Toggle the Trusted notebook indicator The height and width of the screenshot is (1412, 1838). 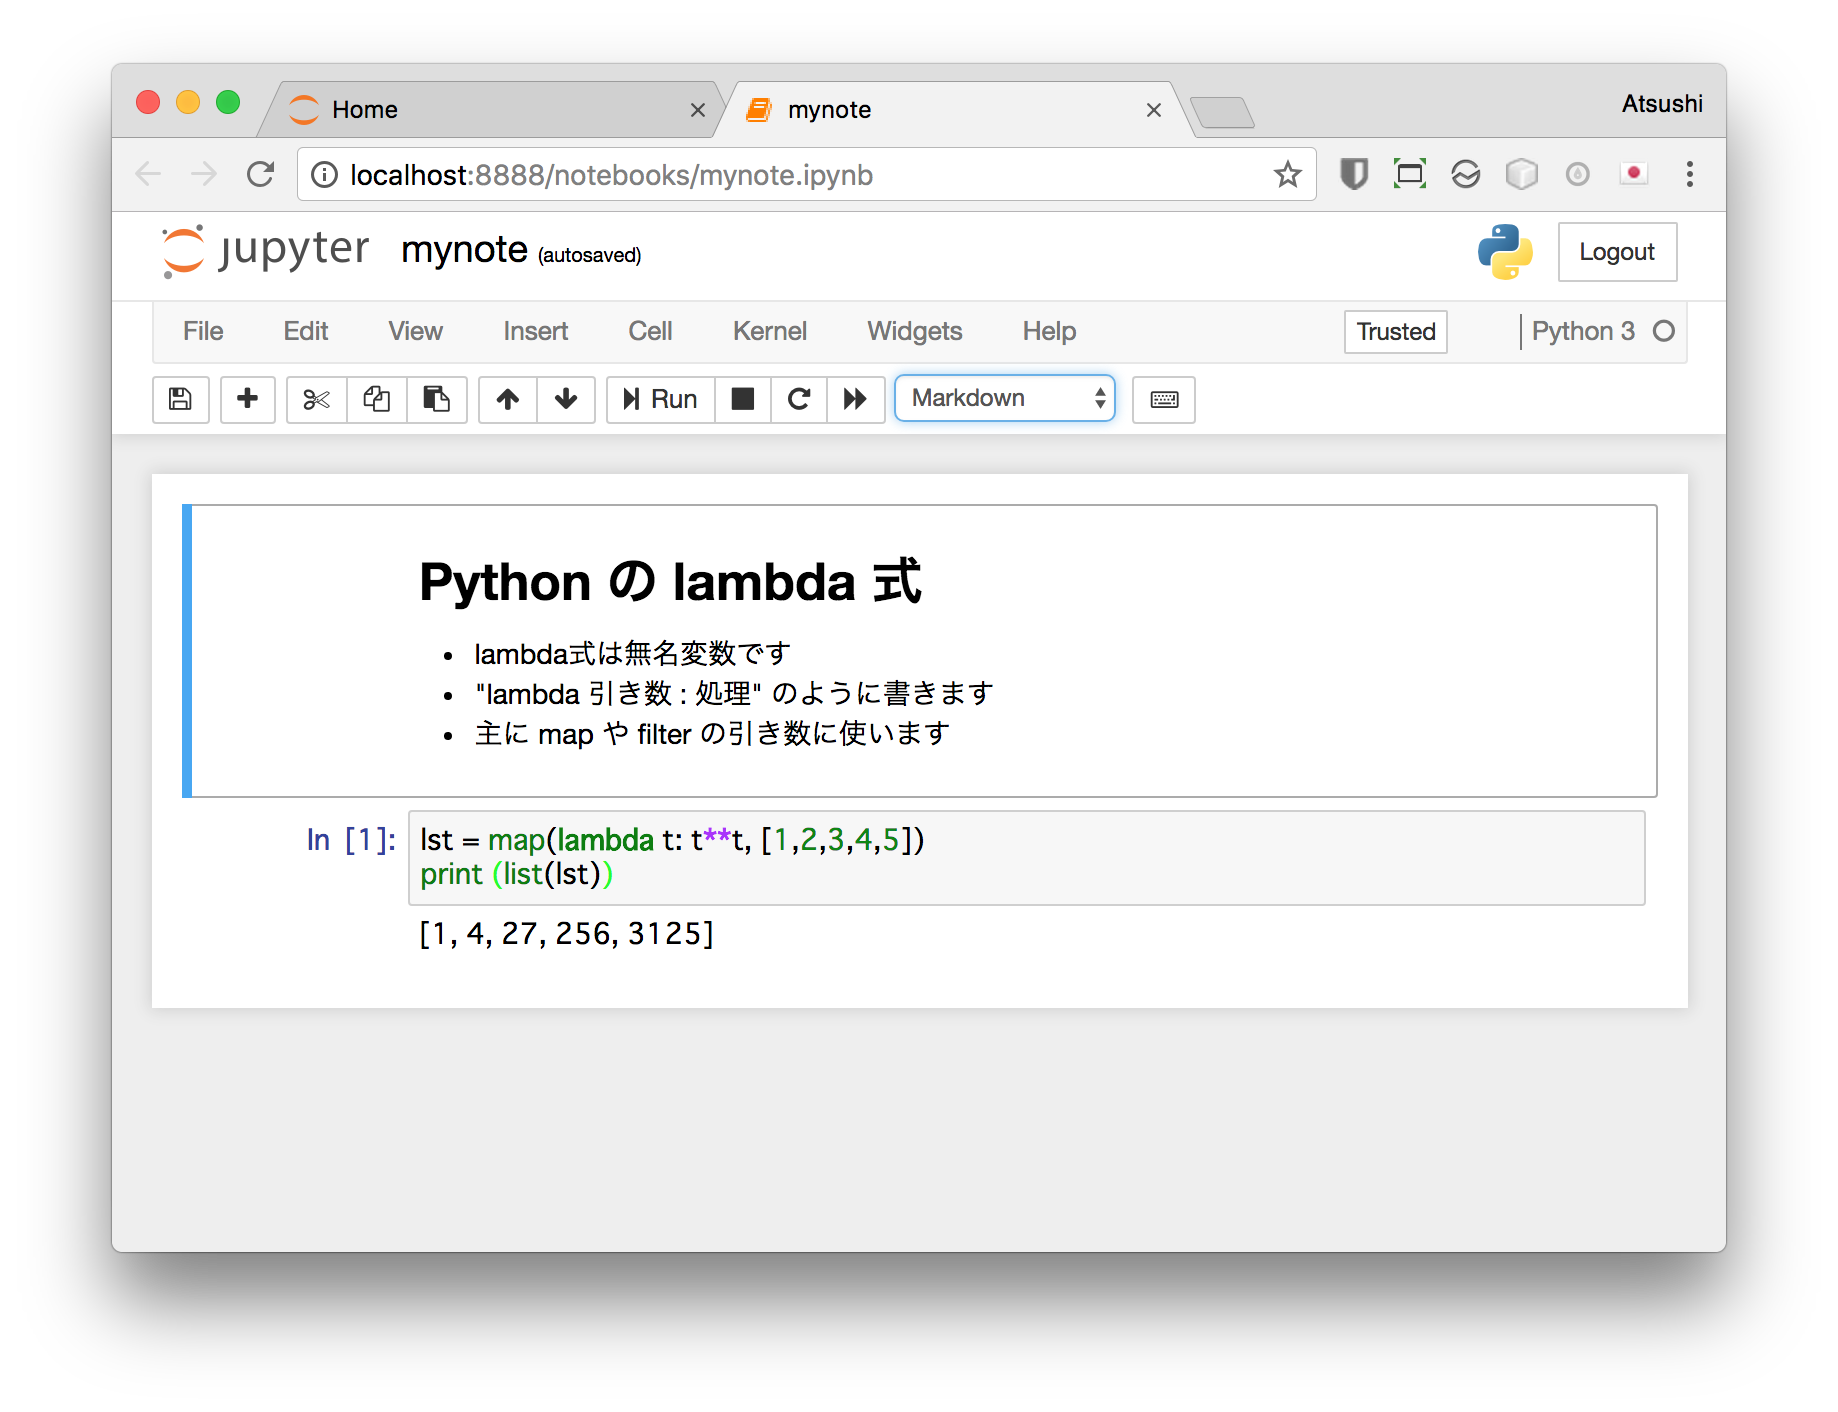point(1395,331)
